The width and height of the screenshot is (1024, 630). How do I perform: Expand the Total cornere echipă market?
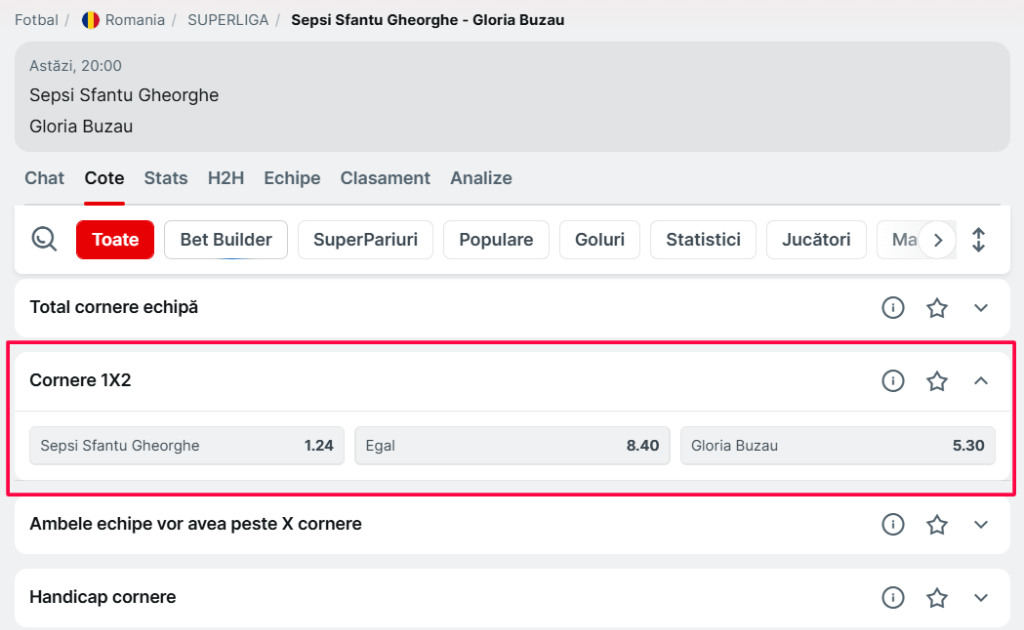(981, 307)
